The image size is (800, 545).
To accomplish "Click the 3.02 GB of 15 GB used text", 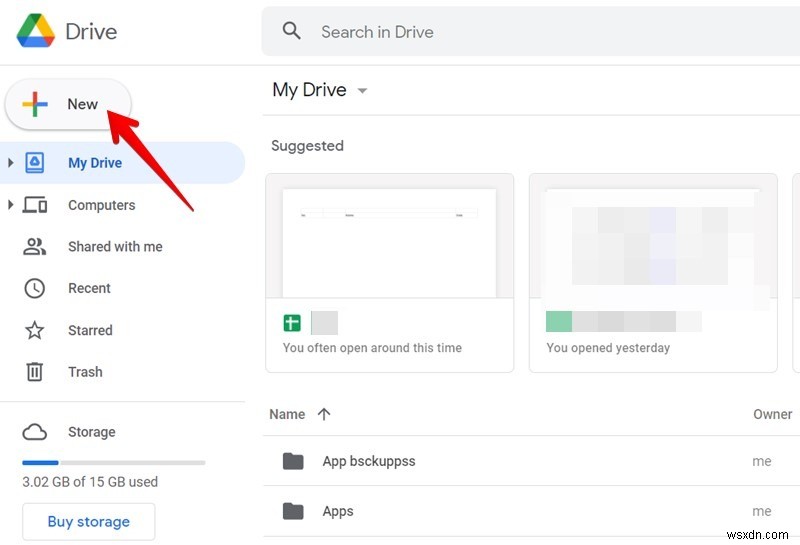I will coord(90,482).
